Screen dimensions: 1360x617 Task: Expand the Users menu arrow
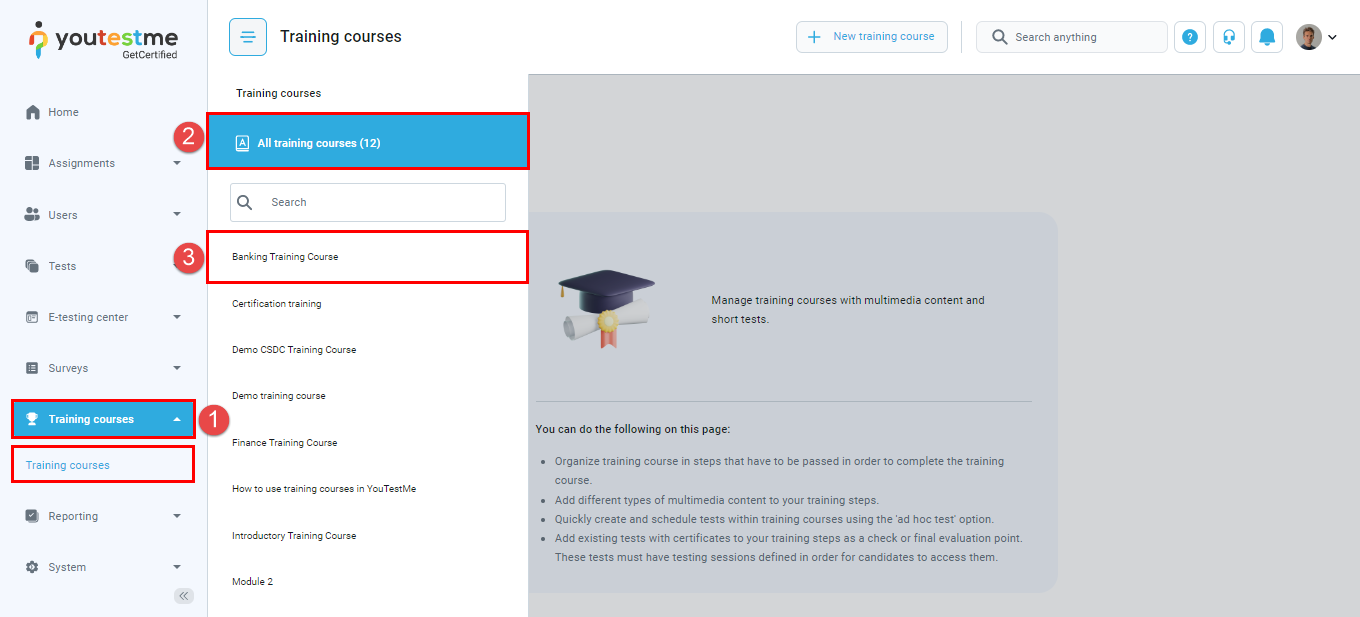click(177, 214)
